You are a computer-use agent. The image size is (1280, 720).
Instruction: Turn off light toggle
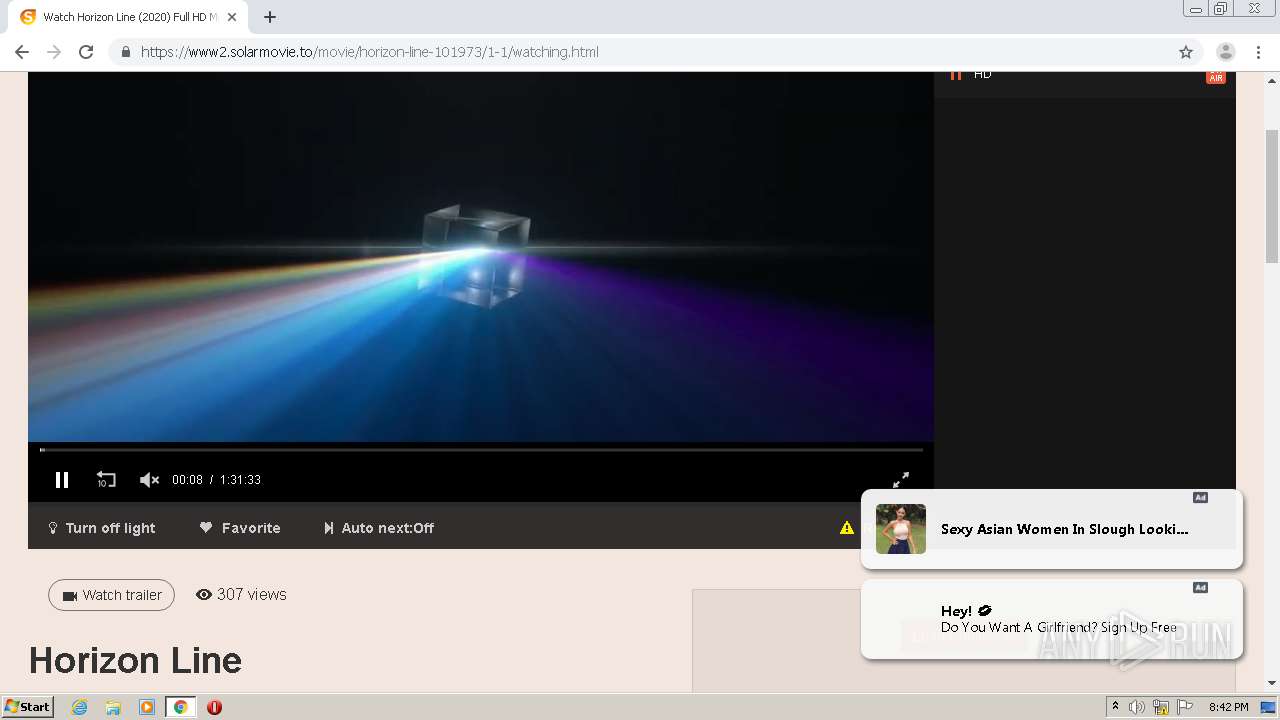(102, 528)
